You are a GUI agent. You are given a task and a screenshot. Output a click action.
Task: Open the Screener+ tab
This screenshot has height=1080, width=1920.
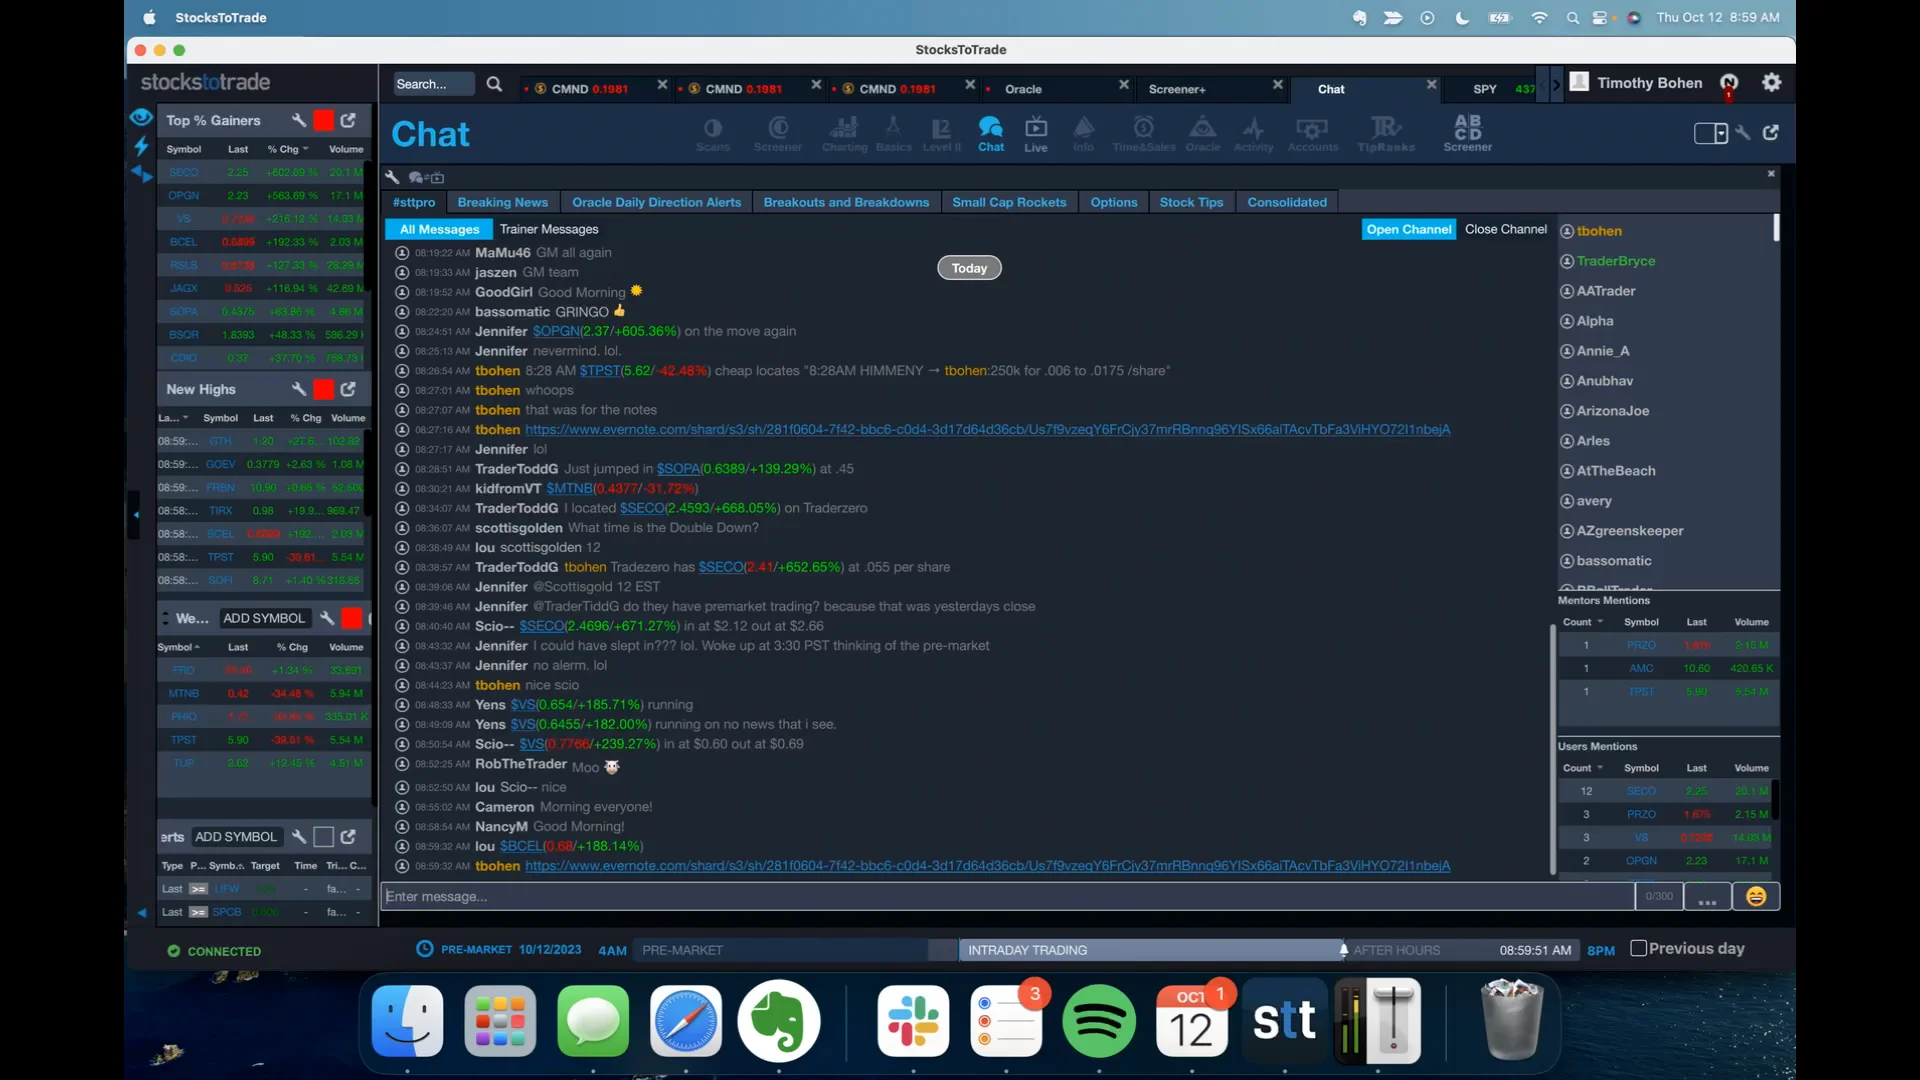(1178, 88)
